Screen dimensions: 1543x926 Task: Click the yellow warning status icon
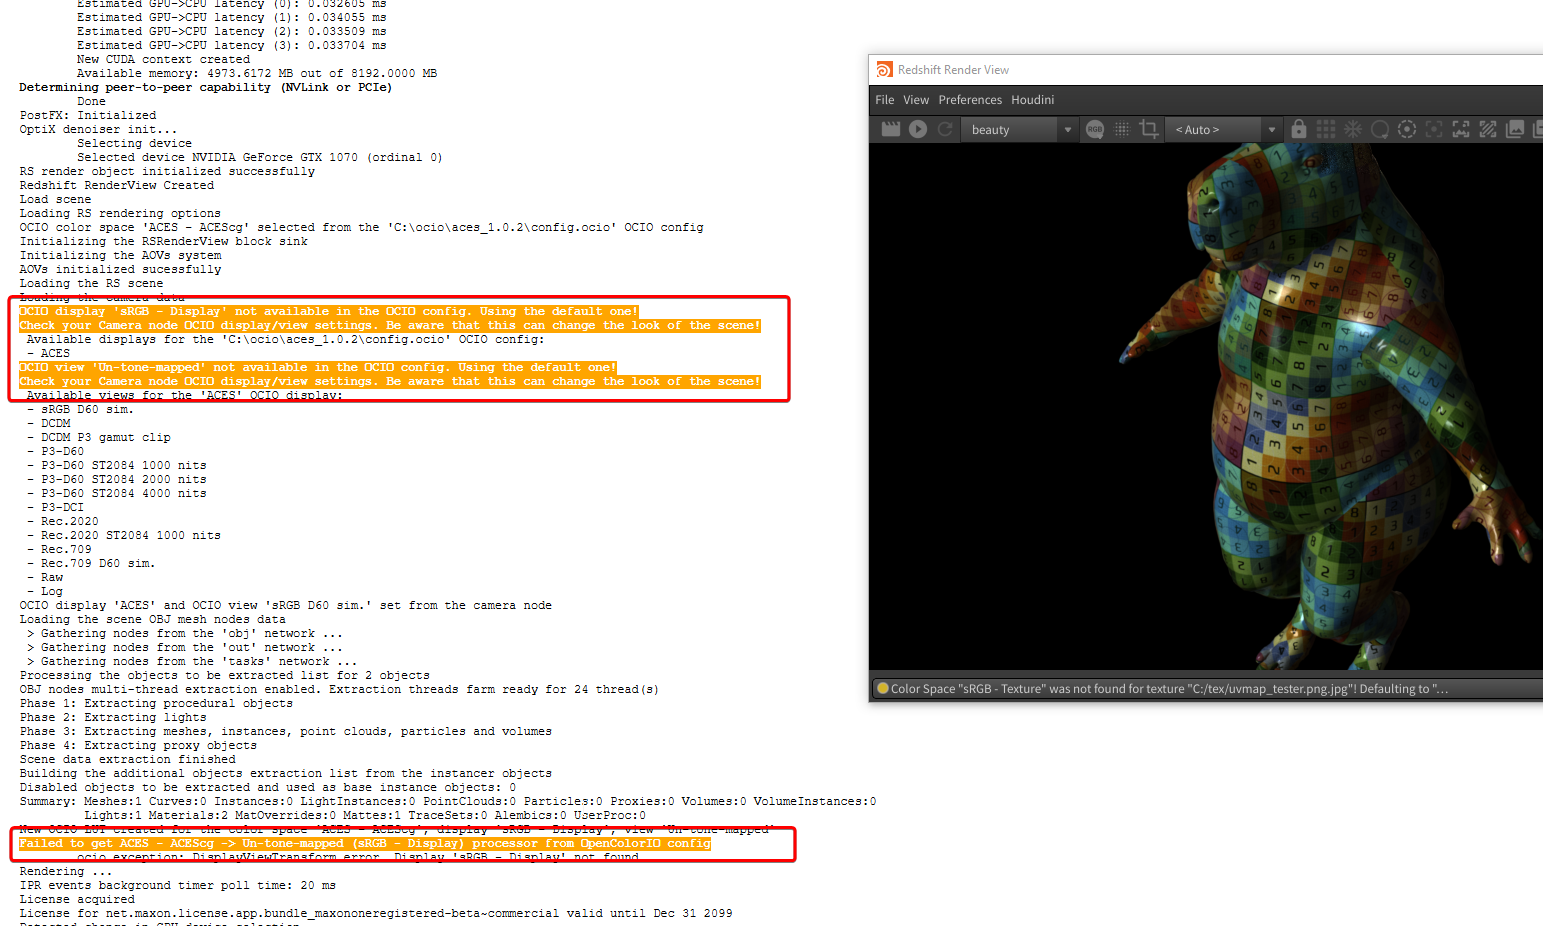click(882, 688)
